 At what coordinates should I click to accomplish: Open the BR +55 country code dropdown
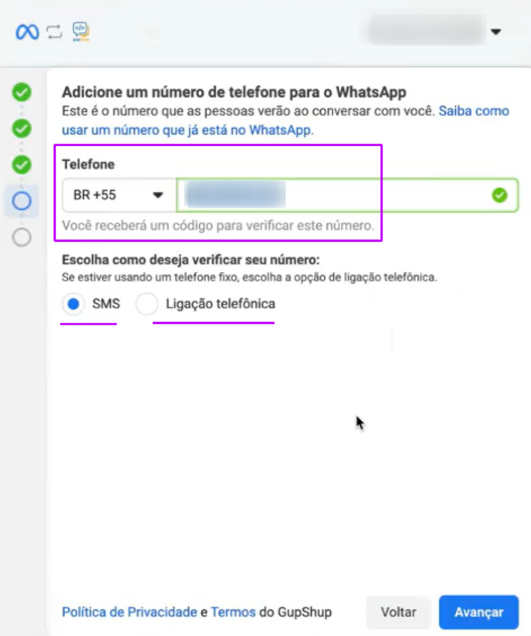pos(119,195)
